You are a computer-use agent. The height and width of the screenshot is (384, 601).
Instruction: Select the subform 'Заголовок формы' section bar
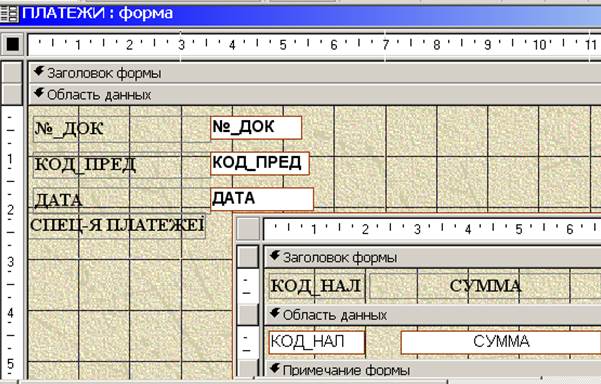click(x=432, y=258)
